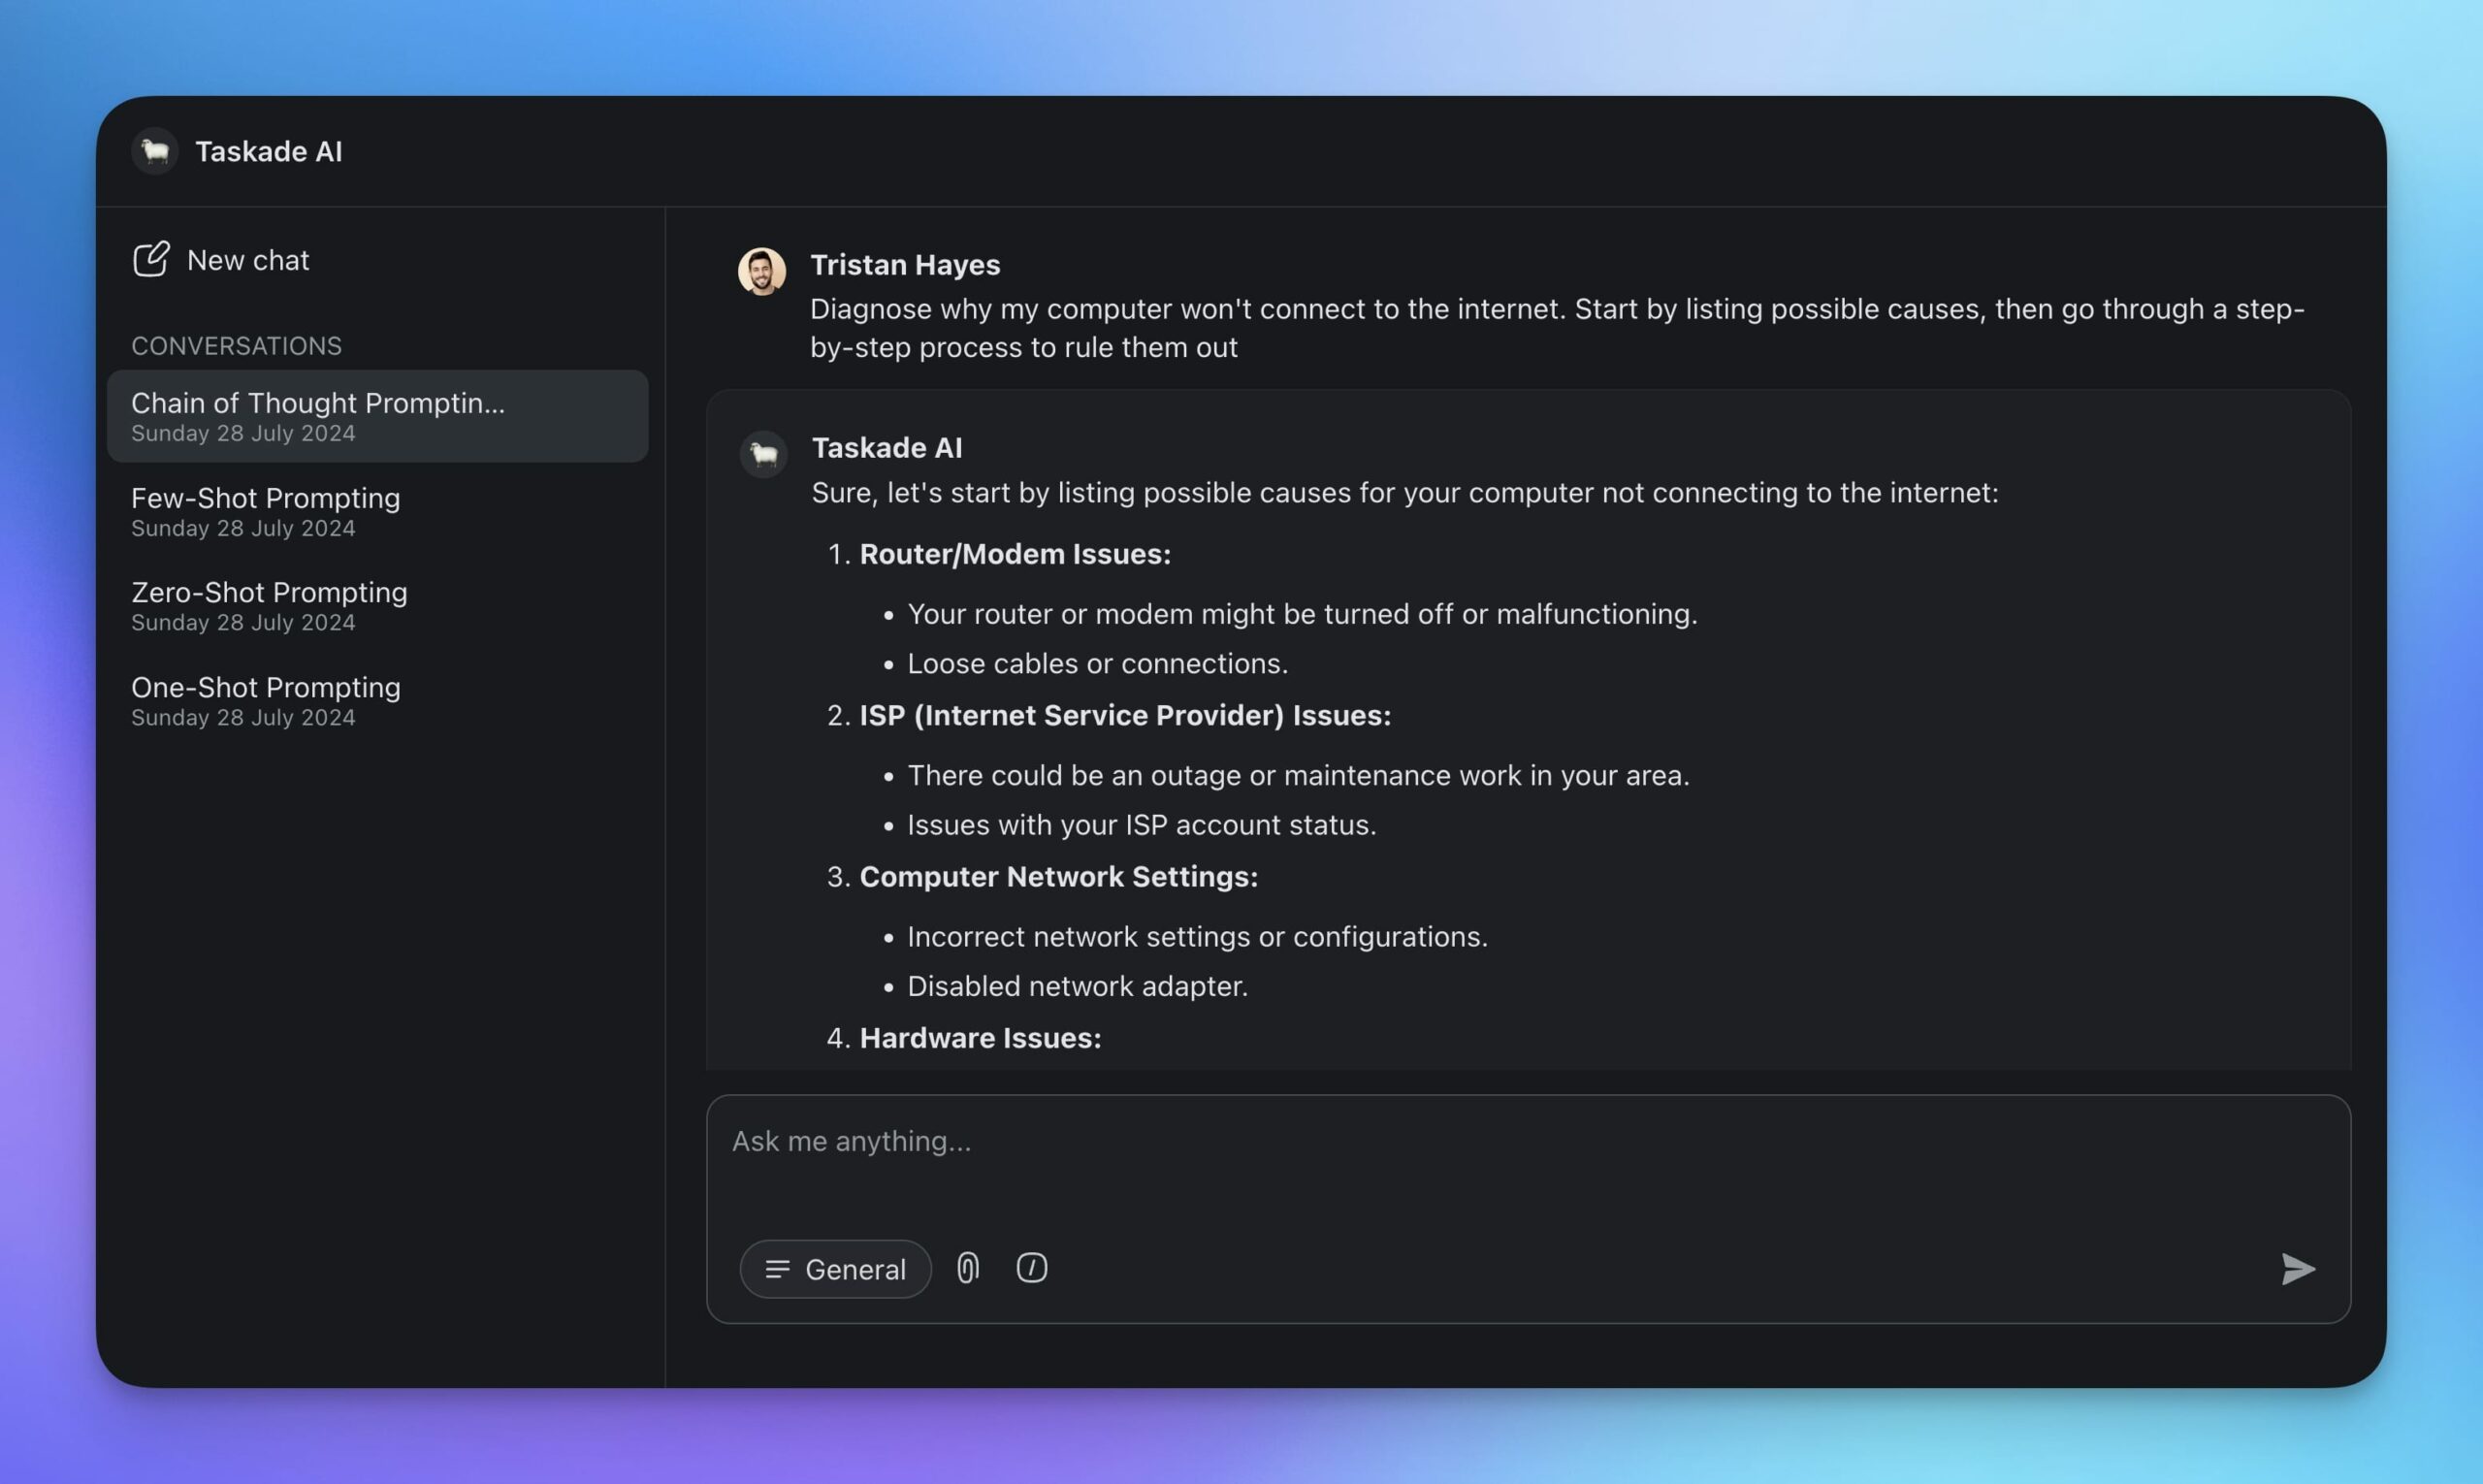Open the General mode dropdown
This screenshot has height=1484, width=2483.
point(835,1269)
